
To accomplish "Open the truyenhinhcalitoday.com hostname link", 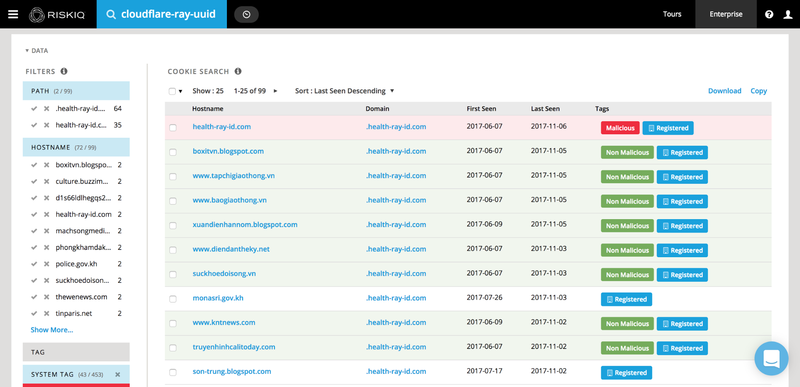I will [x=234, y=347].
